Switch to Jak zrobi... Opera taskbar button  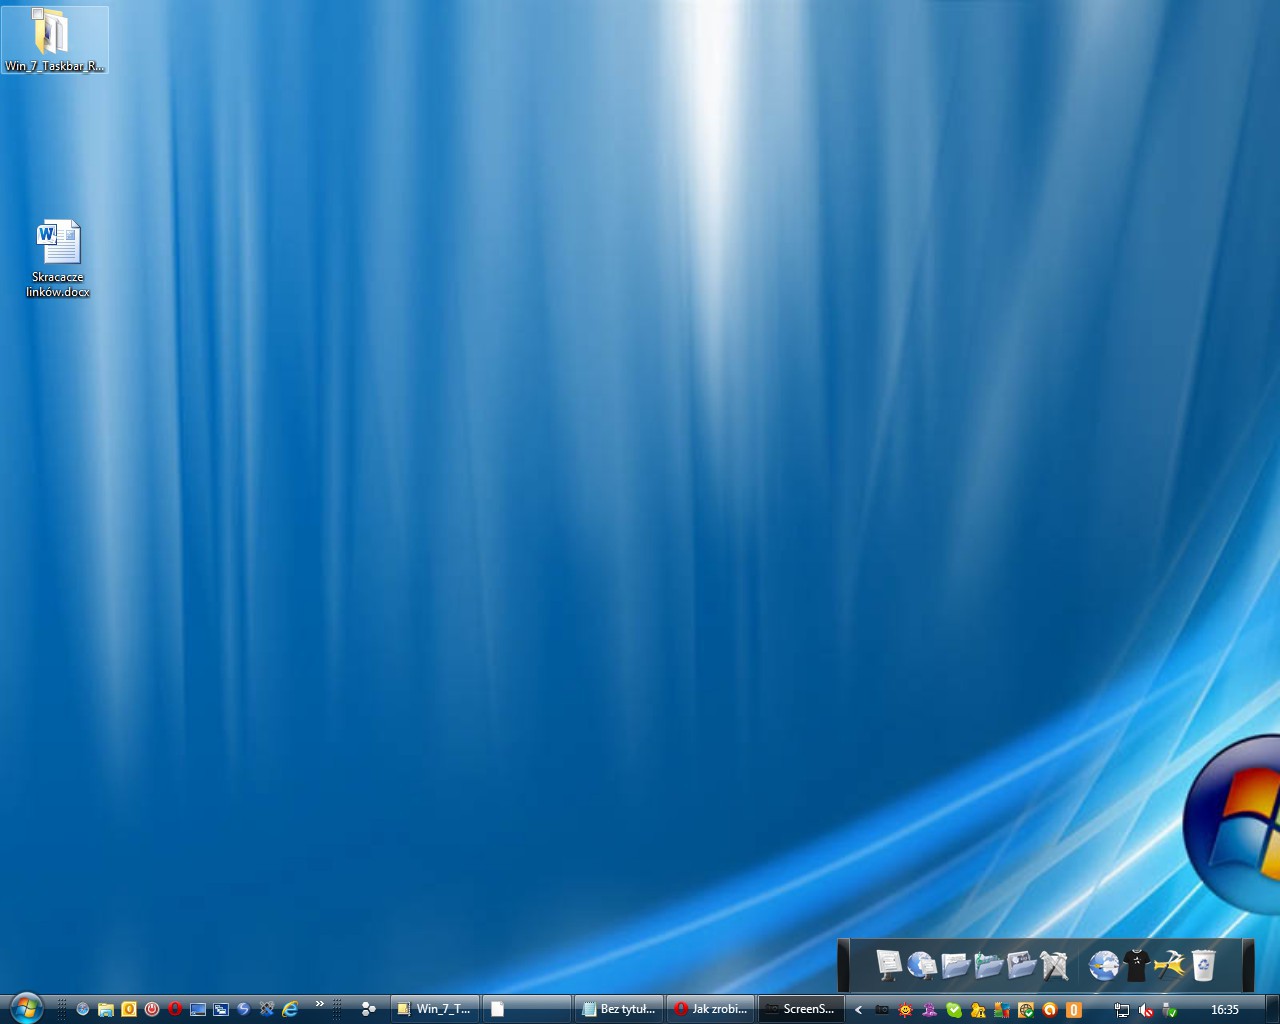(711, 1009)
